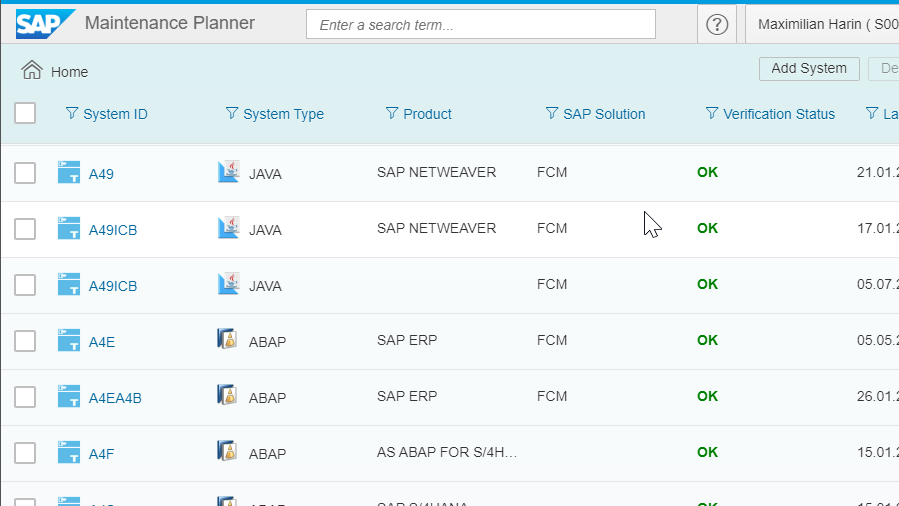Open system A4E link
Viewport: 899px width, 506px height.
[x=101, y=342]
